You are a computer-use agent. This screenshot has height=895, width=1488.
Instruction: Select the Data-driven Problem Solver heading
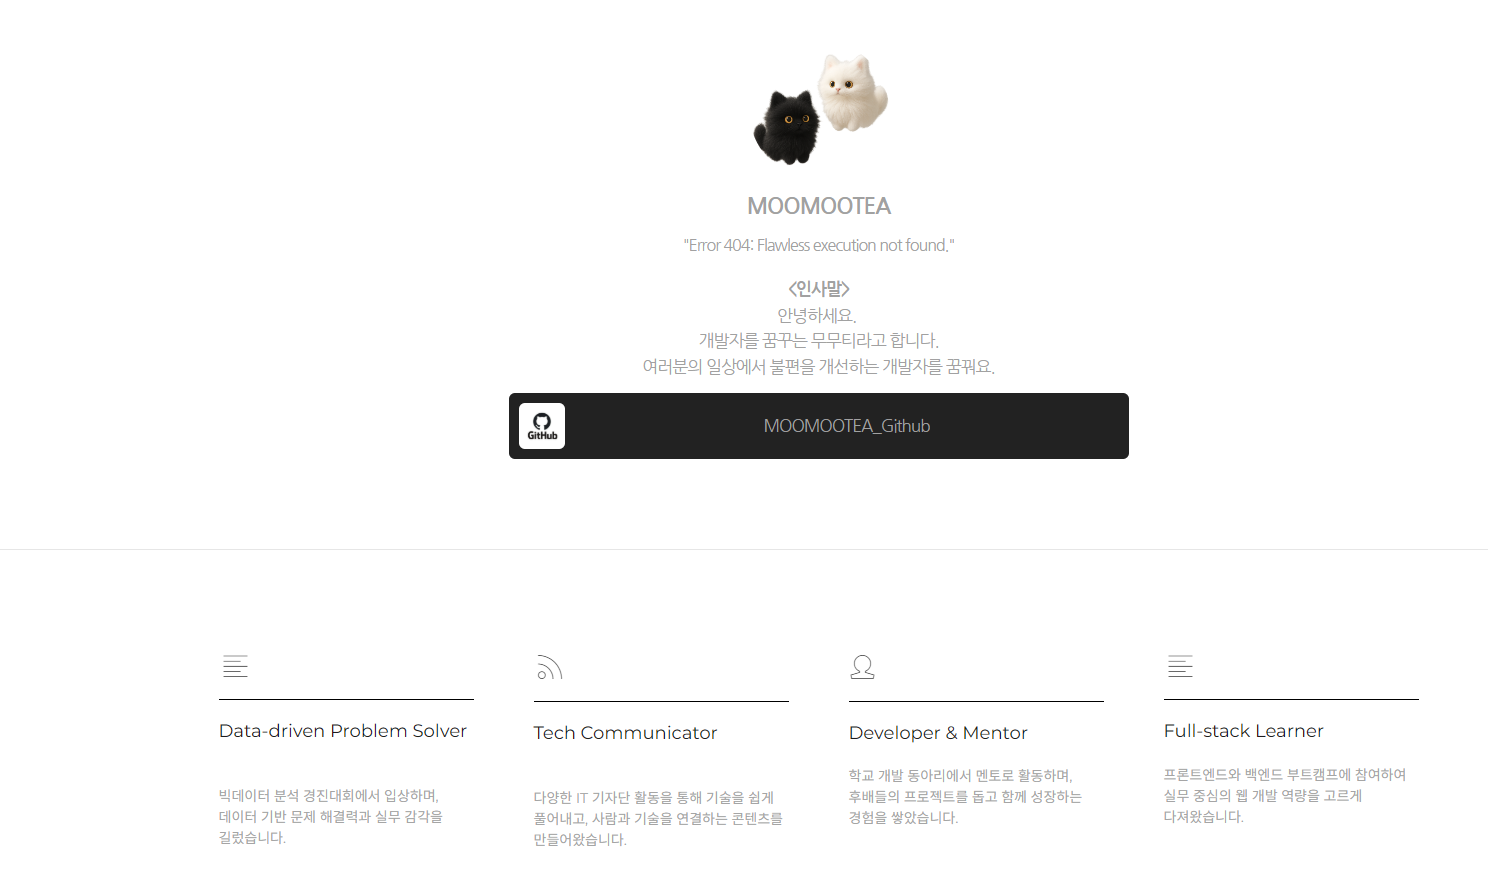(343, 731)
